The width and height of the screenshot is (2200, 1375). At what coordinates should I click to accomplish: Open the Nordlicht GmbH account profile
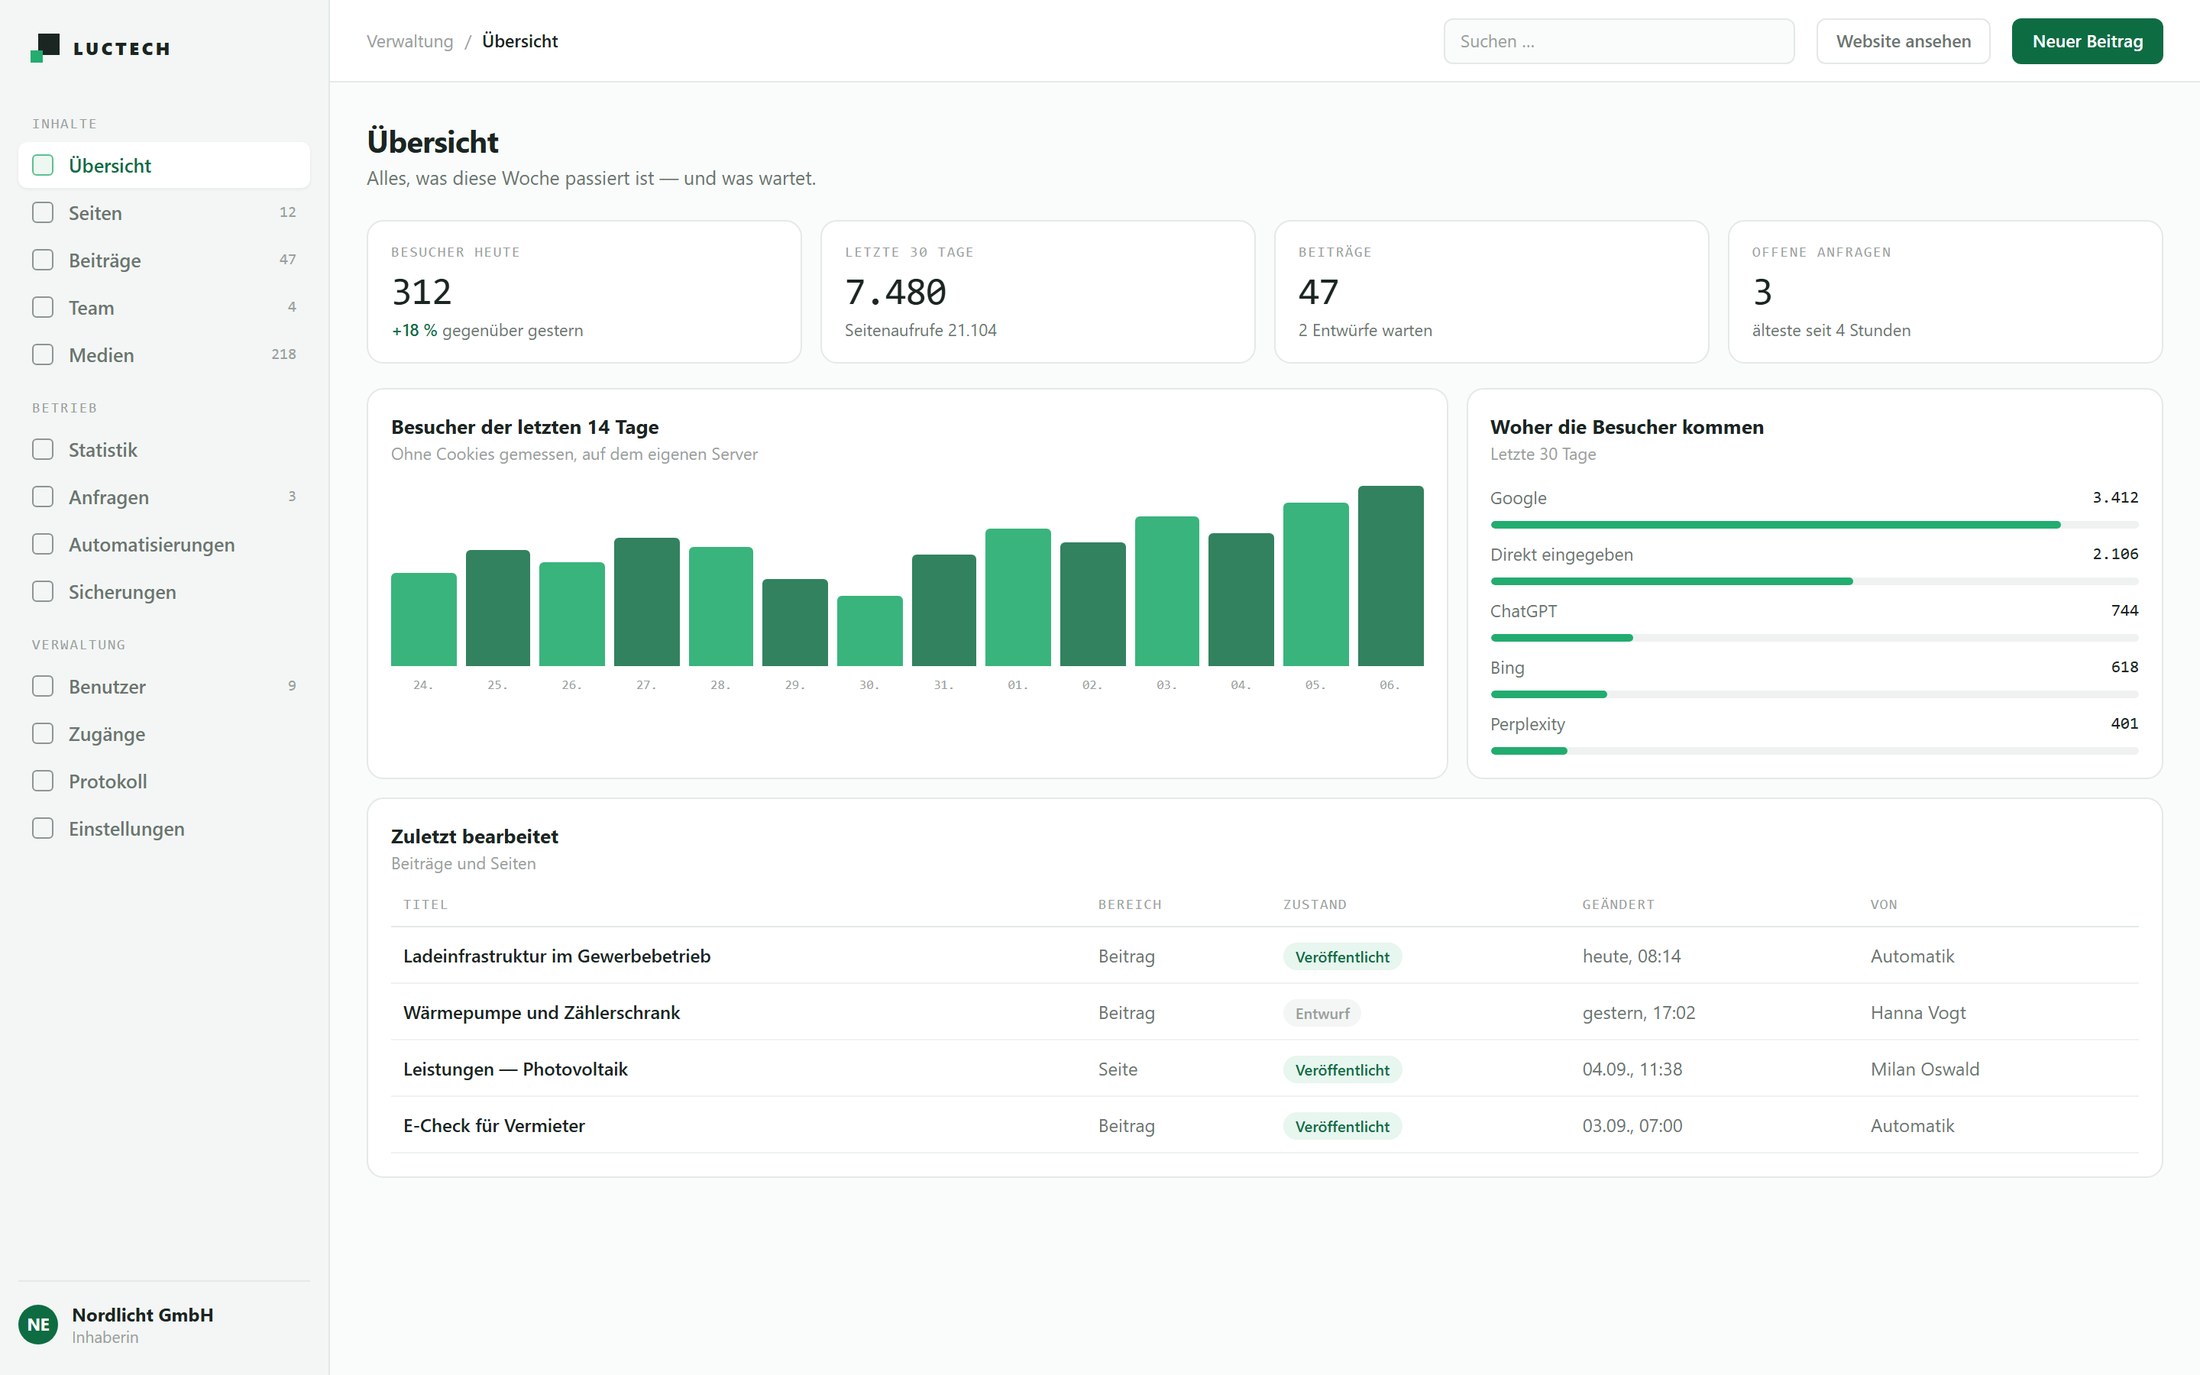coord(164,1324)
